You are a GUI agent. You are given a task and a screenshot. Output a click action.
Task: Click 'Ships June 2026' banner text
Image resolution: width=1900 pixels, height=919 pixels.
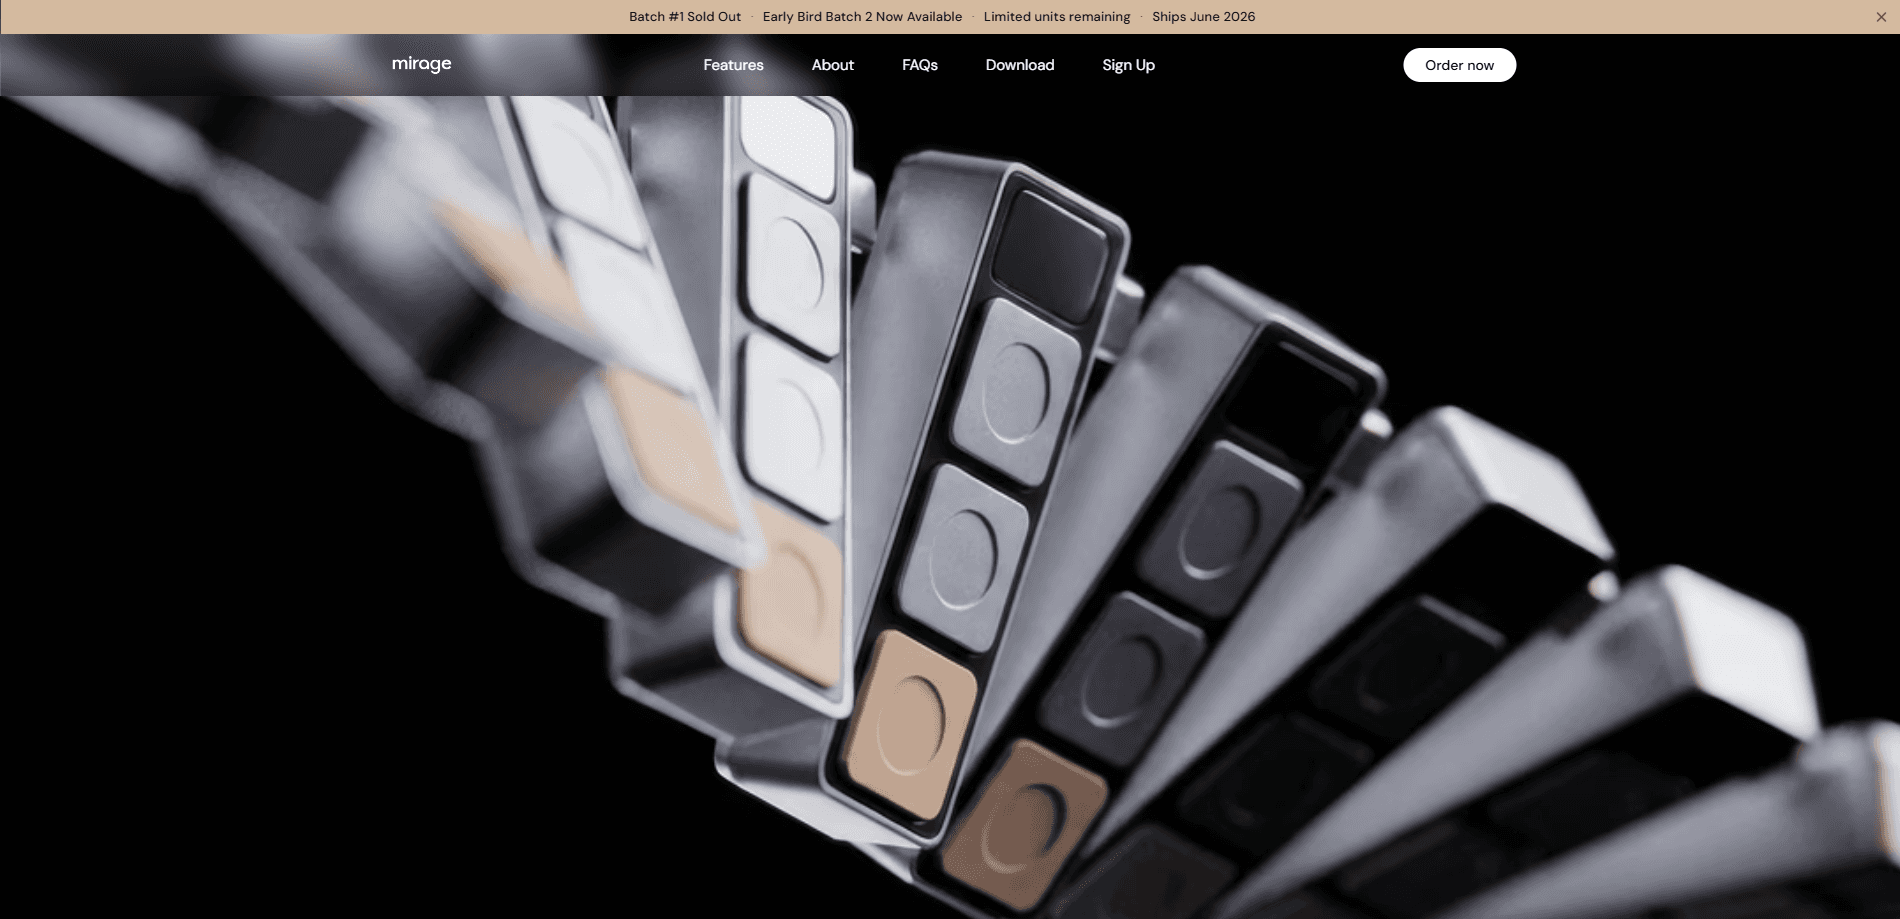click(1203, 17)
